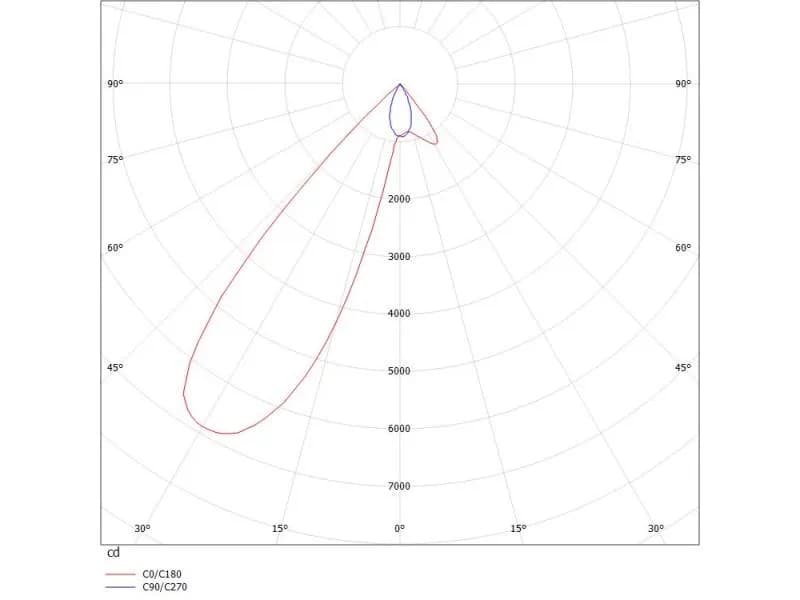The width and height of the screenshot is (800, 600).
Task: Click the right 15° angle label
Action: (518, 529)
